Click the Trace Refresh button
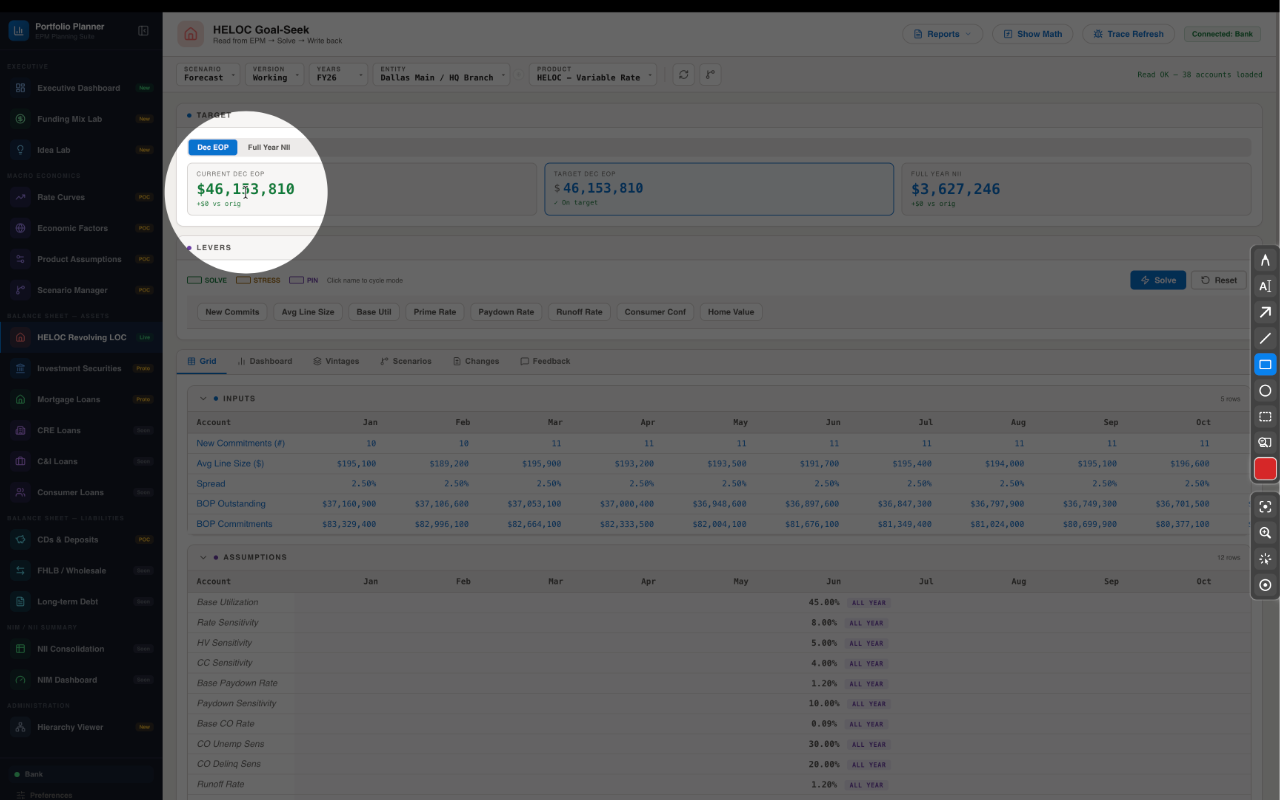 click(x=1129, y=34)
